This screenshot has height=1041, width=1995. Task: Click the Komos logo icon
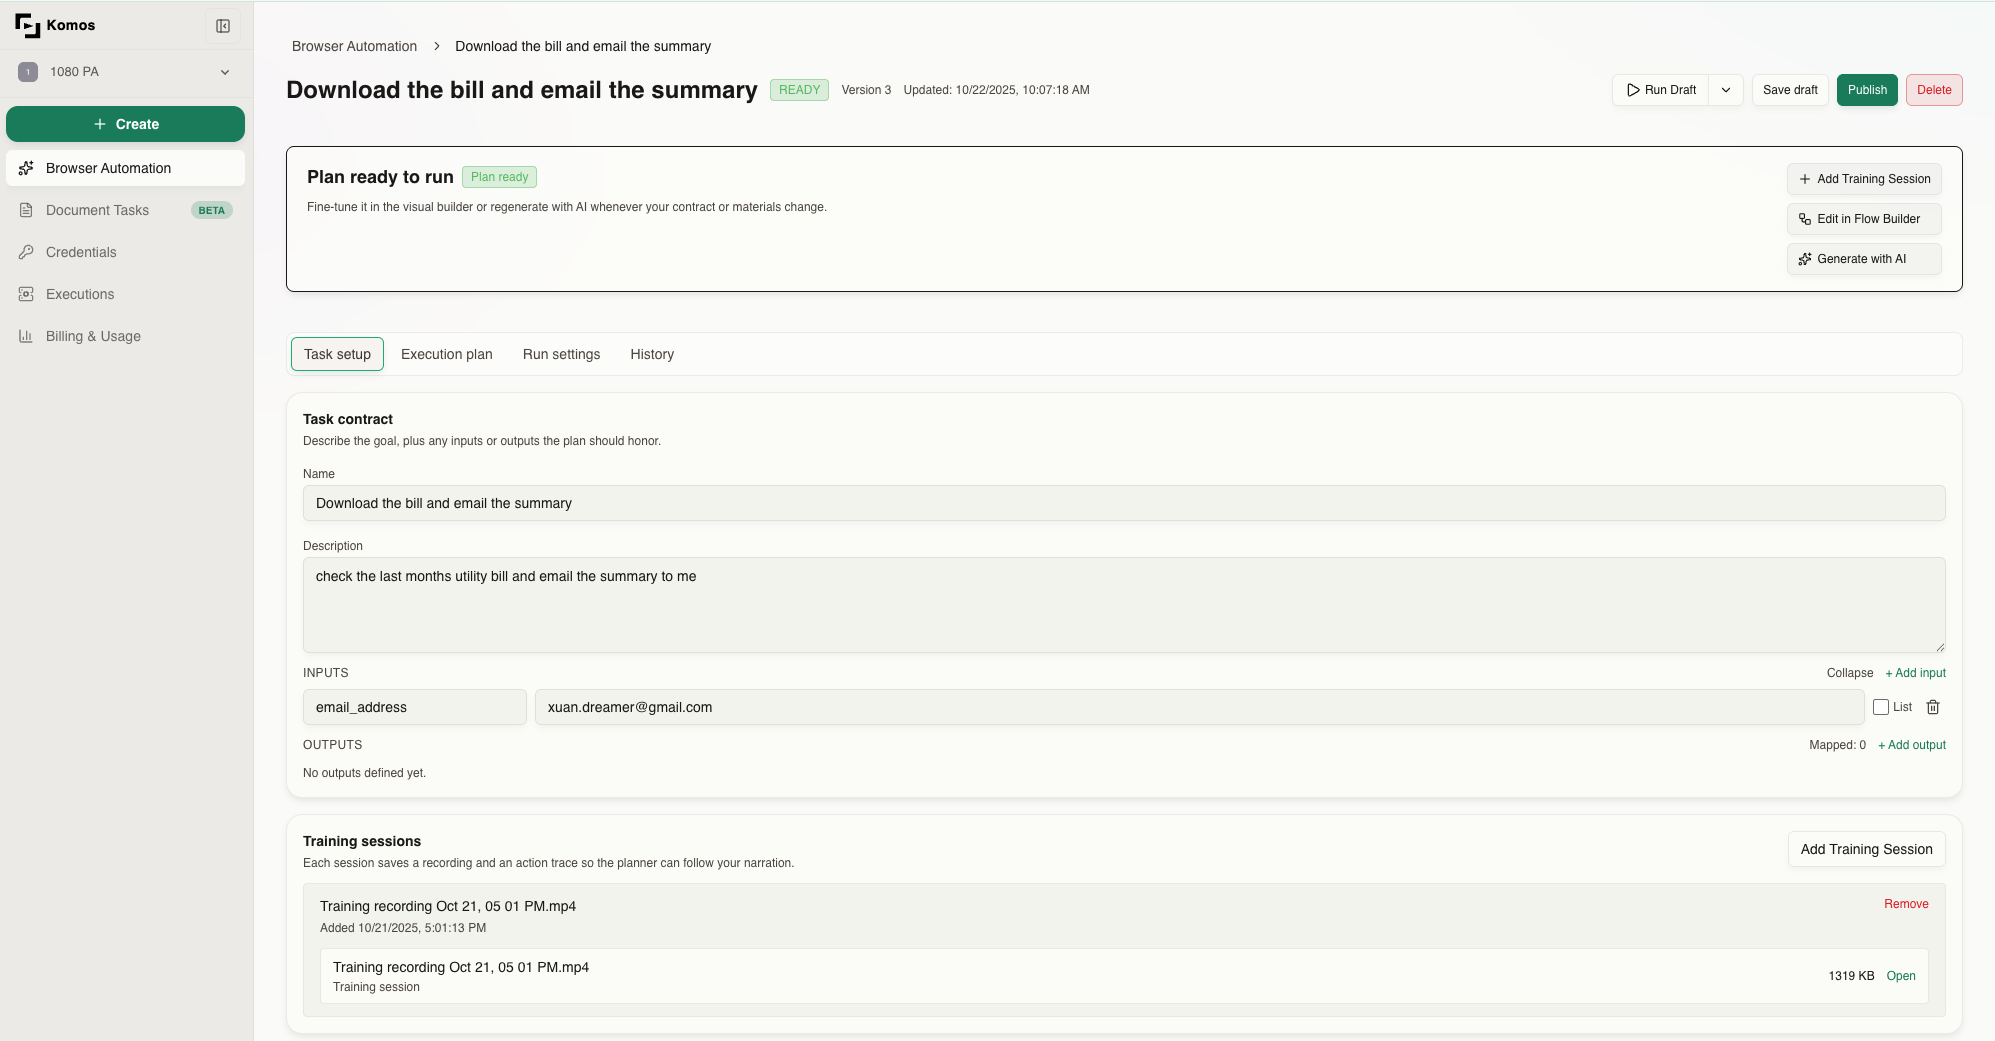[x=28, y=25]
